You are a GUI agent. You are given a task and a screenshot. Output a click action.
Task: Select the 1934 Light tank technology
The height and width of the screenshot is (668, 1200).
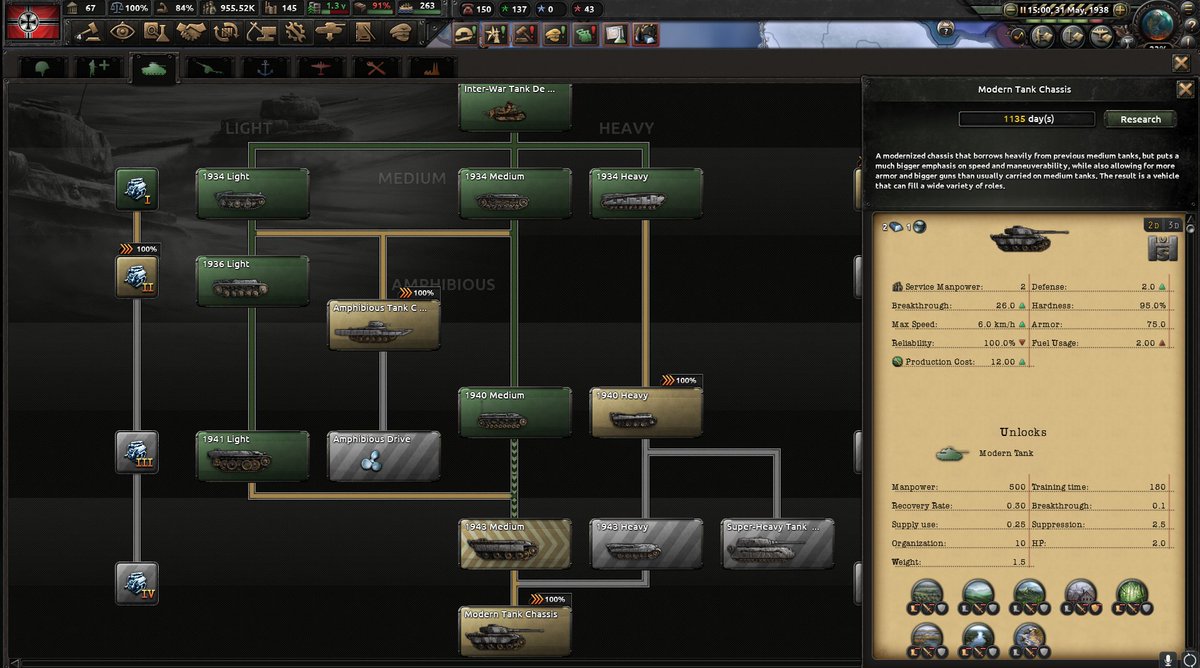253,193
